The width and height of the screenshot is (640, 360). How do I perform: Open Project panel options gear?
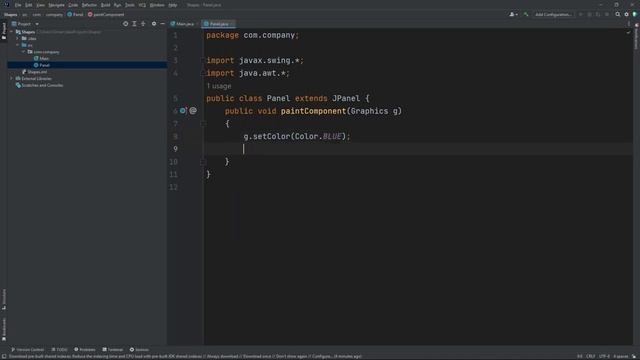[154, 24]
